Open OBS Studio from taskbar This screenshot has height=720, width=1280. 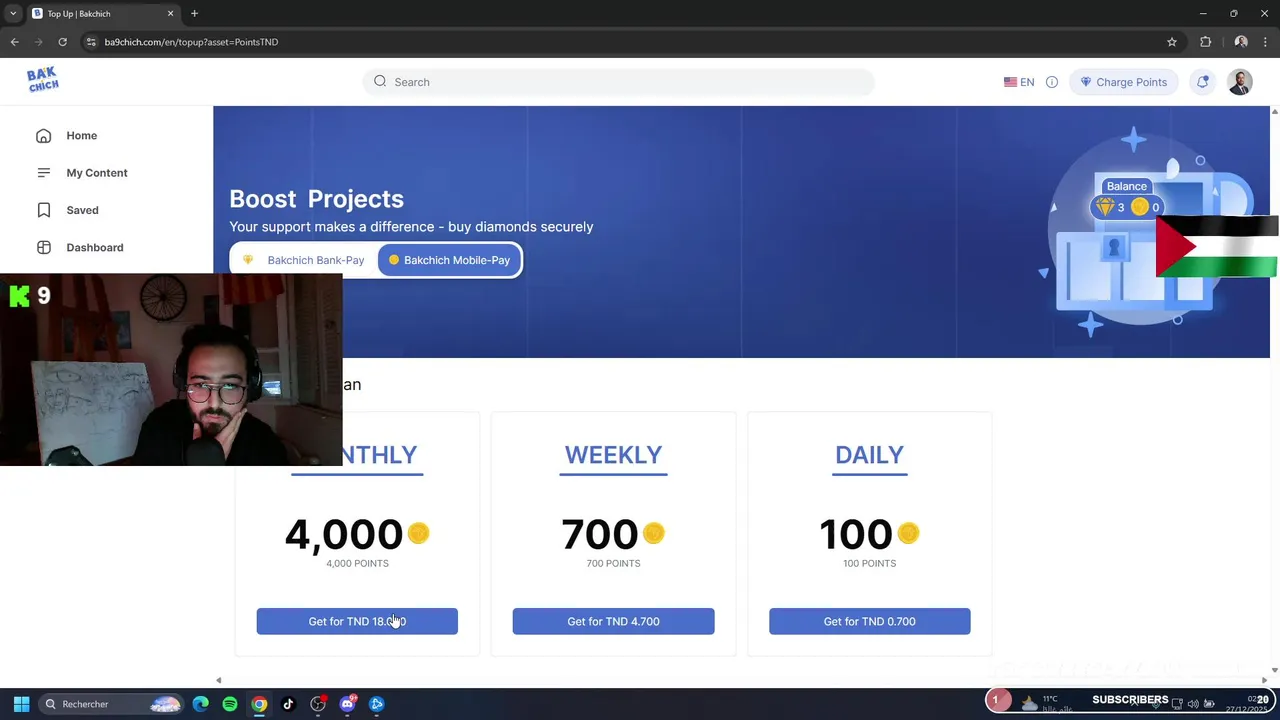tap(318, 704)
